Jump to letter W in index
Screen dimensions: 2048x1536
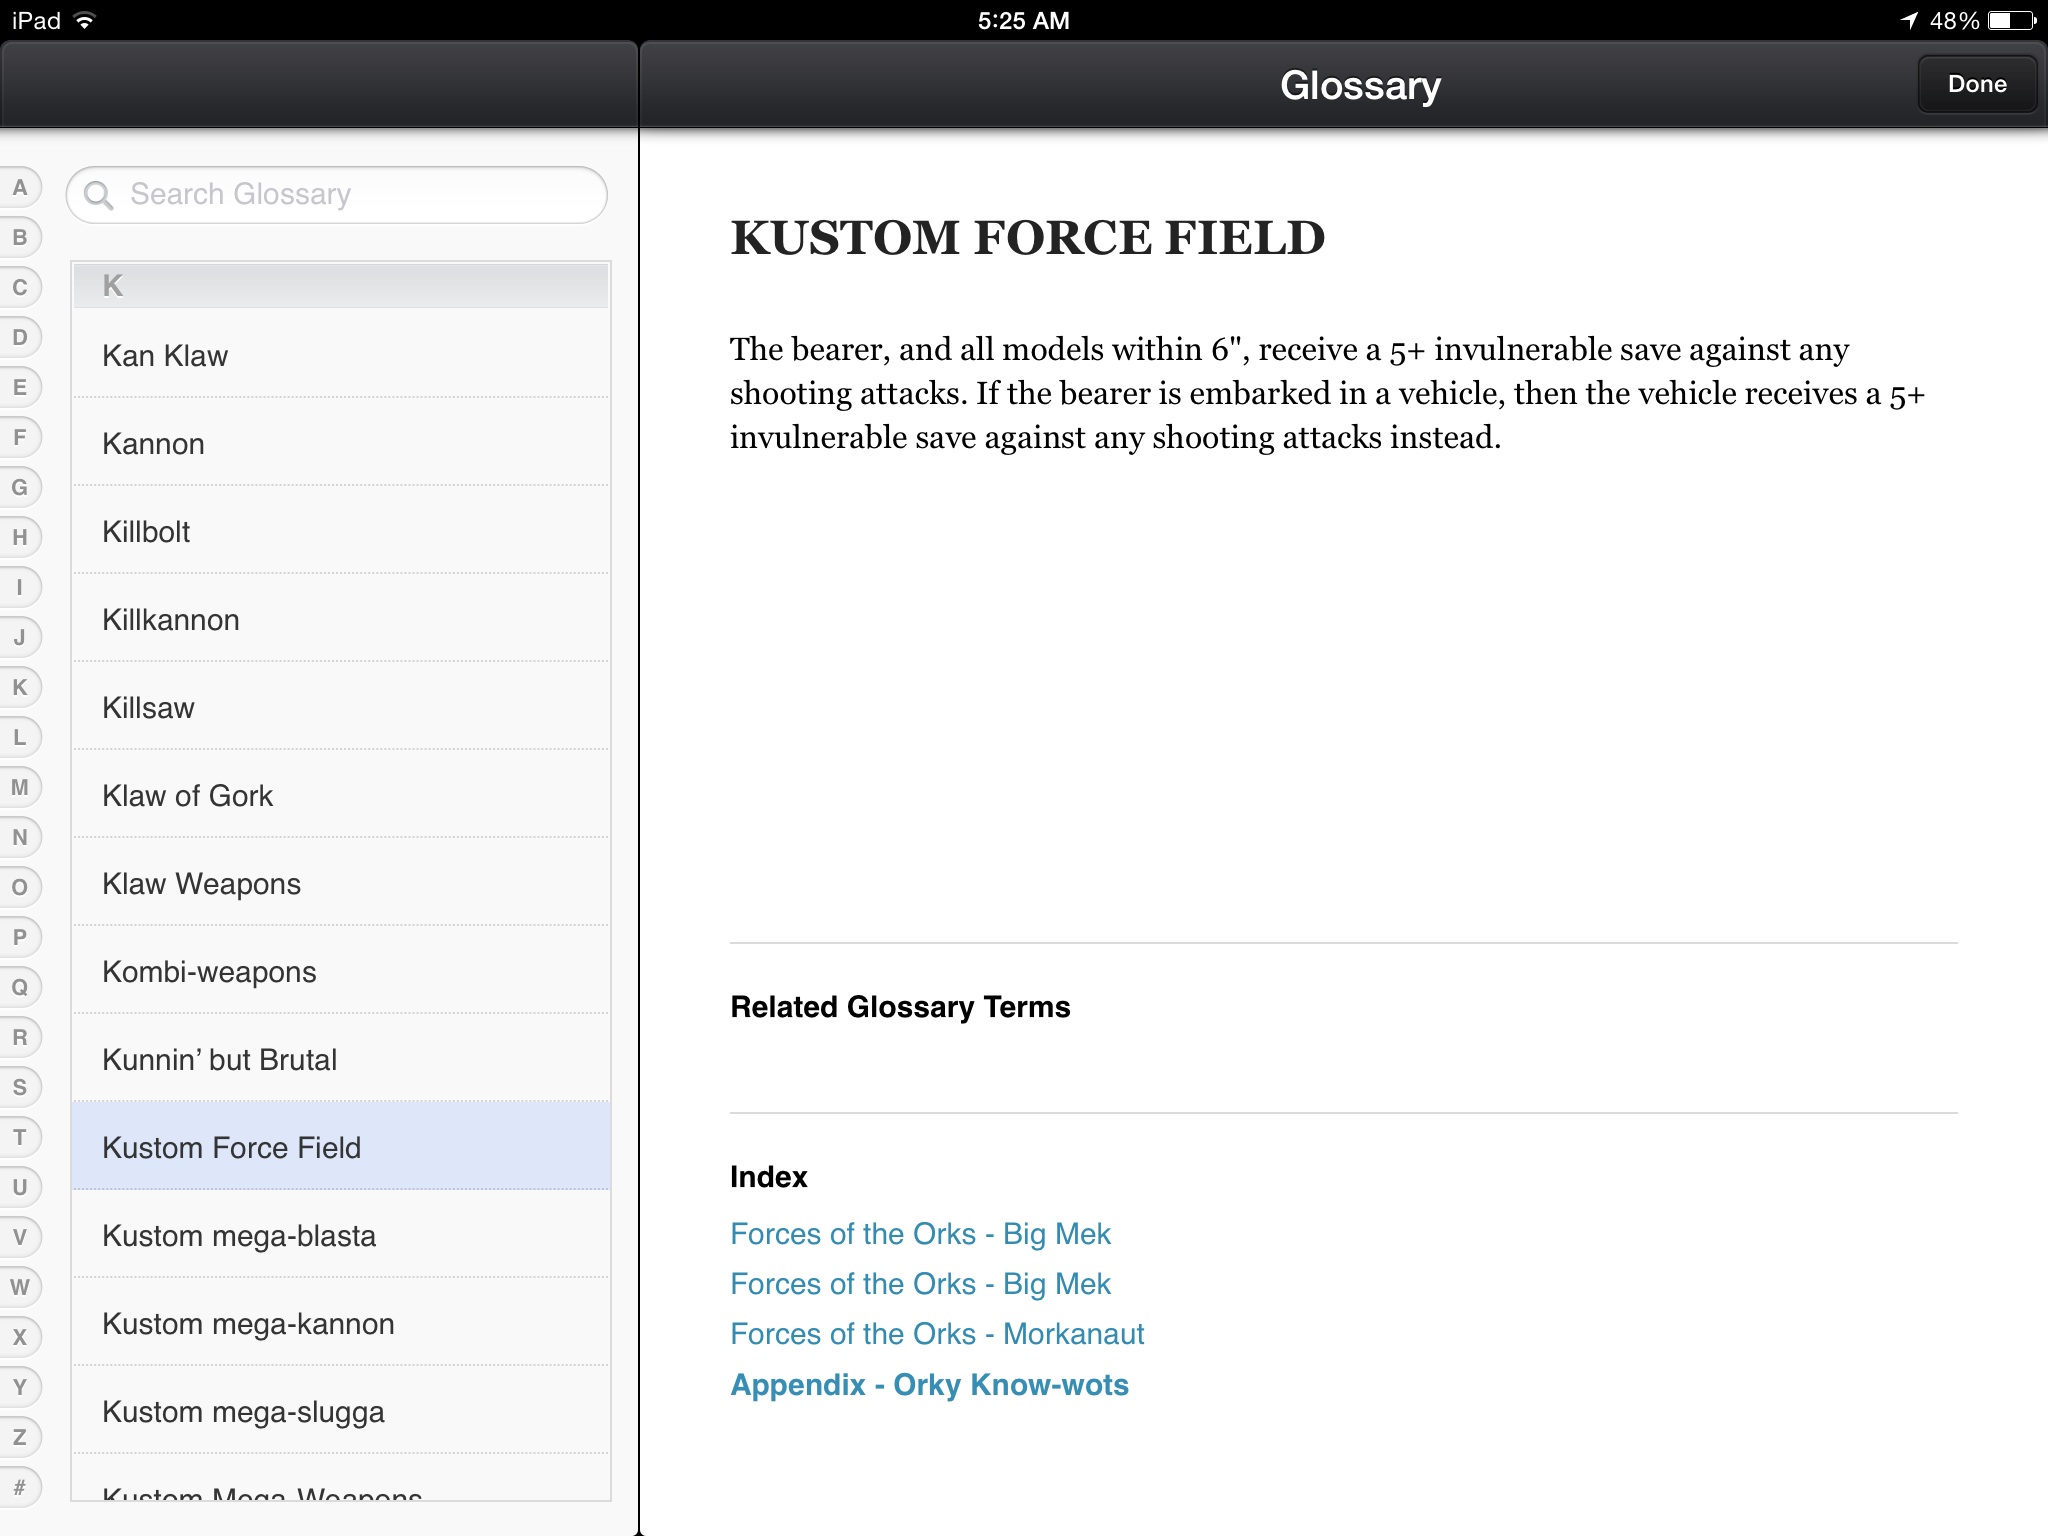tap(20, 1287)
